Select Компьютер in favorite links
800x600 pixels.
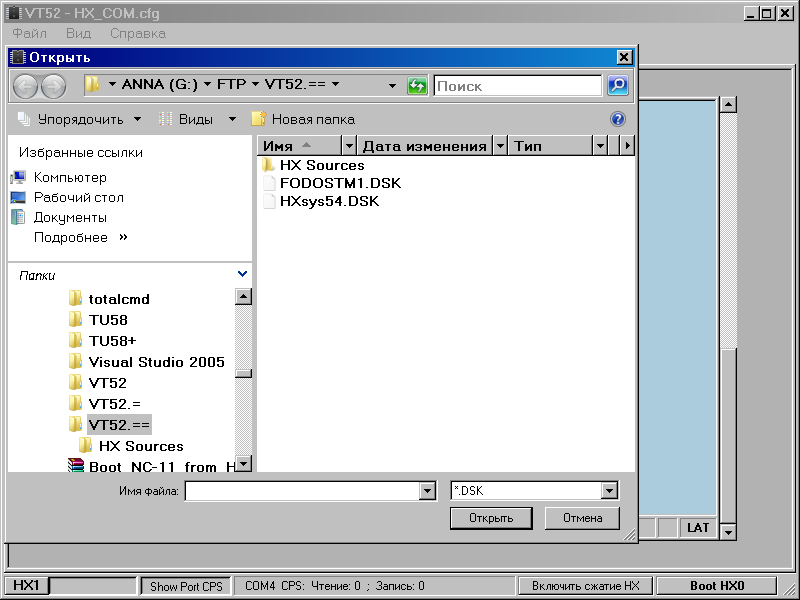(x=69, y=177)
